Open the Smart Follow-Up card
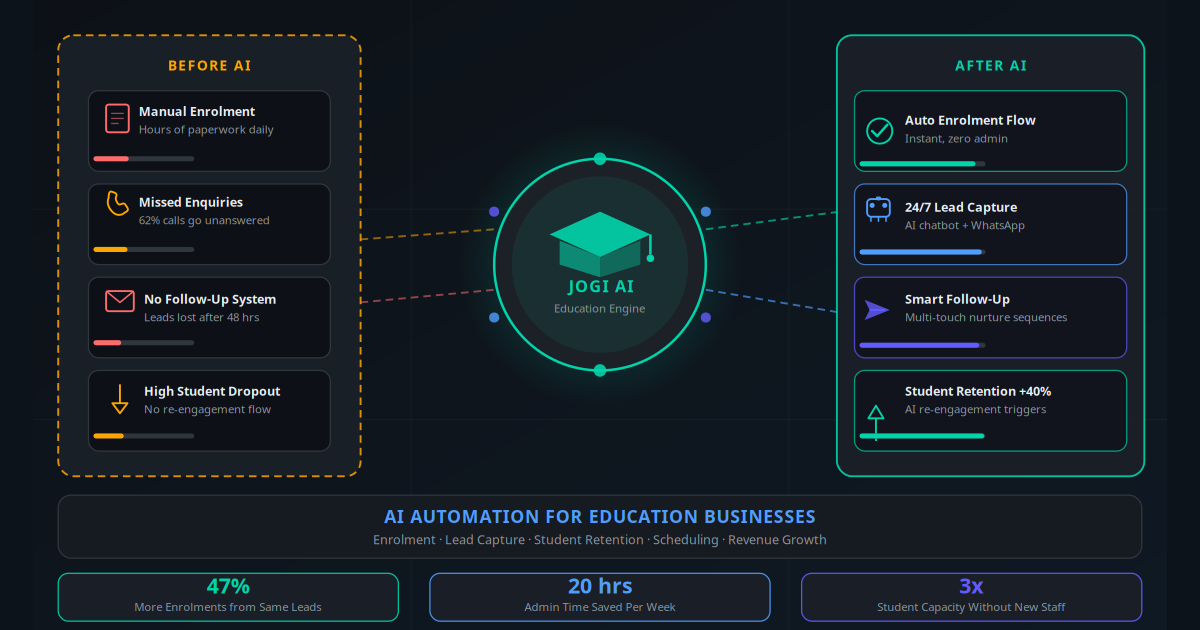This screenshot has width=1200, height=630. pos(990,317)
